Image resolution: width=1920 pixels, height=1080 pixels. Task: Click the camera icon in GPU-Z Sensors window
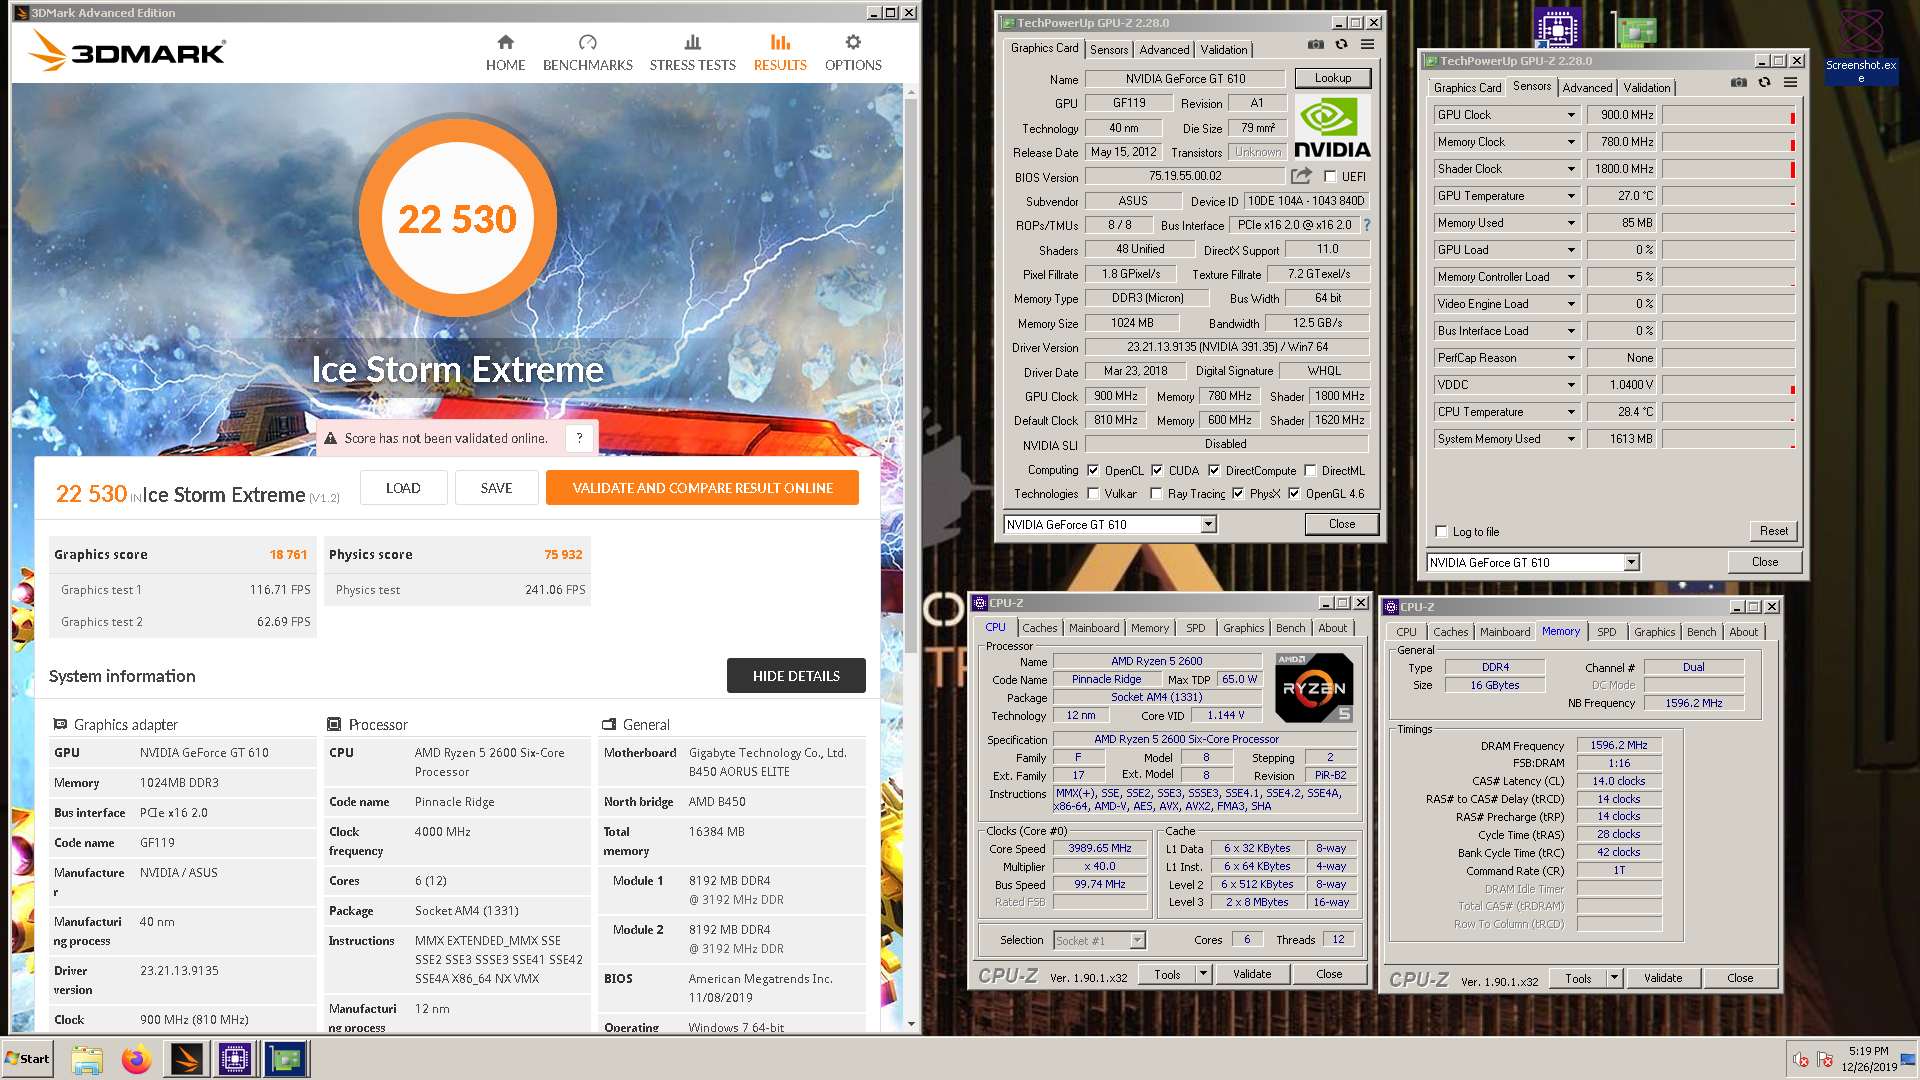(x=1738, y=83)
